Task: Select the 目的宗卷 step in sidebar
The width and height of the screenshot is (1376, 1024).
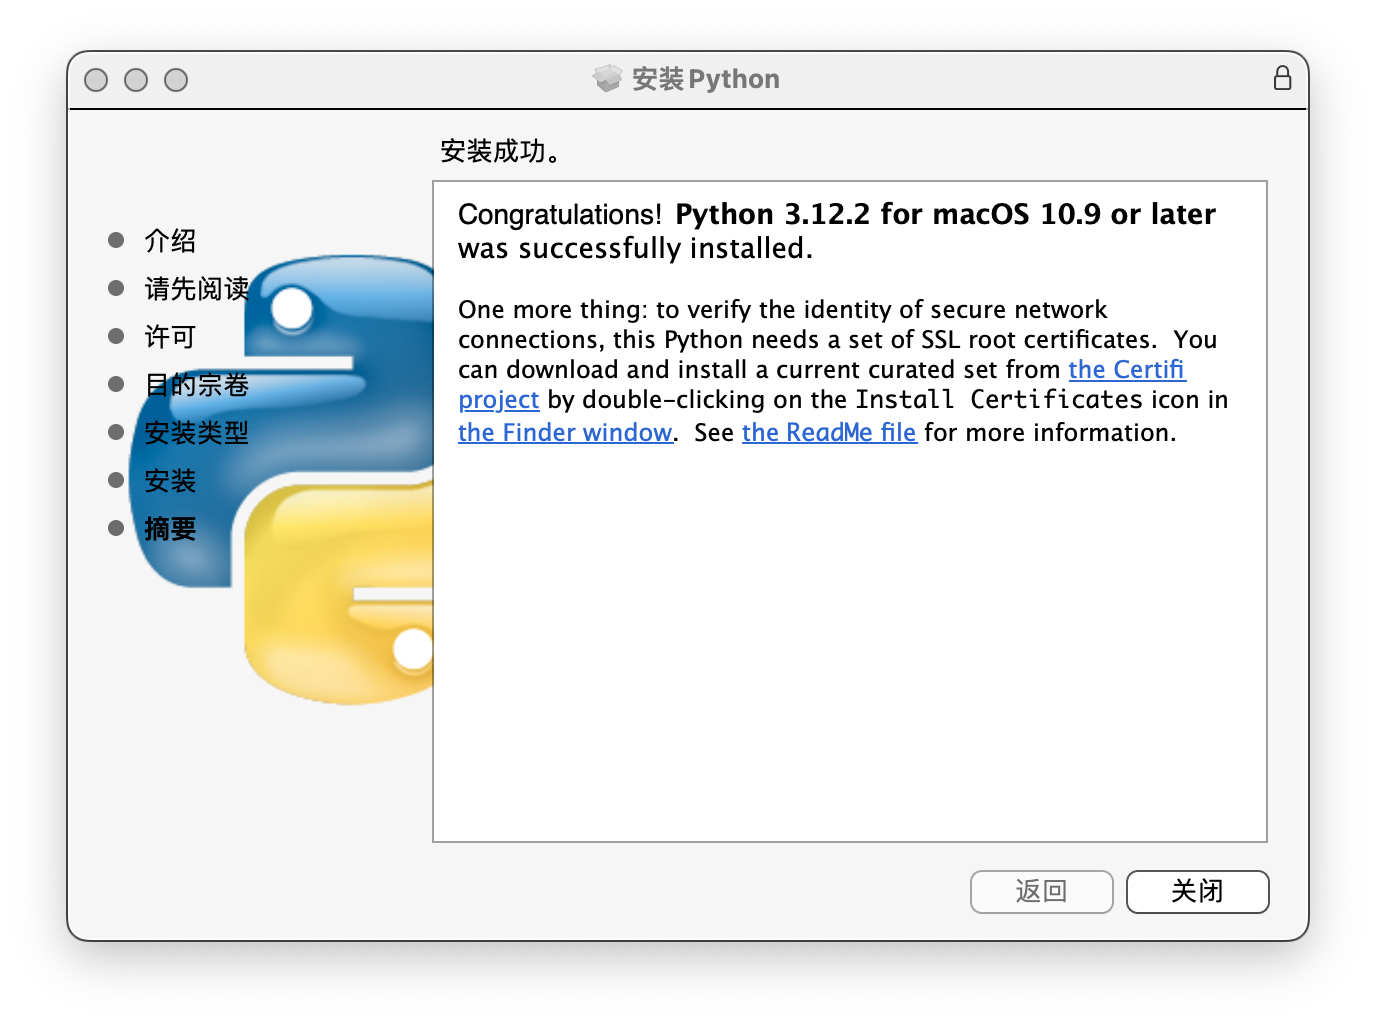Action: click(196, 385)
